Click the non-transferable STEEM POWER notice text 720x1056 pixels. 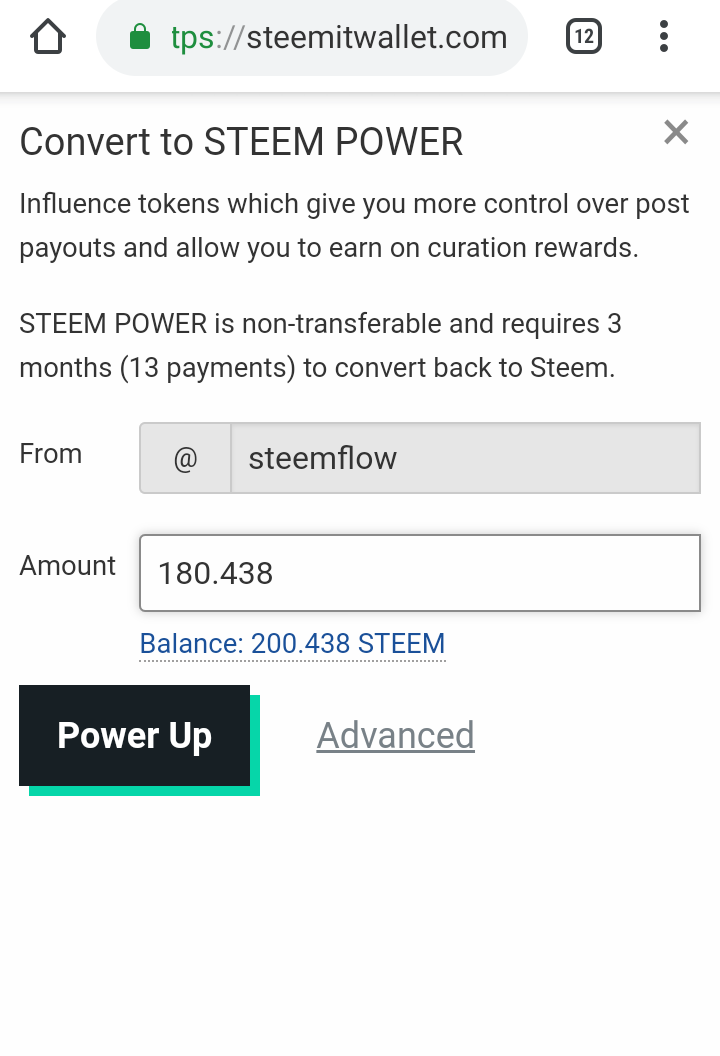(x=320, y=346)
